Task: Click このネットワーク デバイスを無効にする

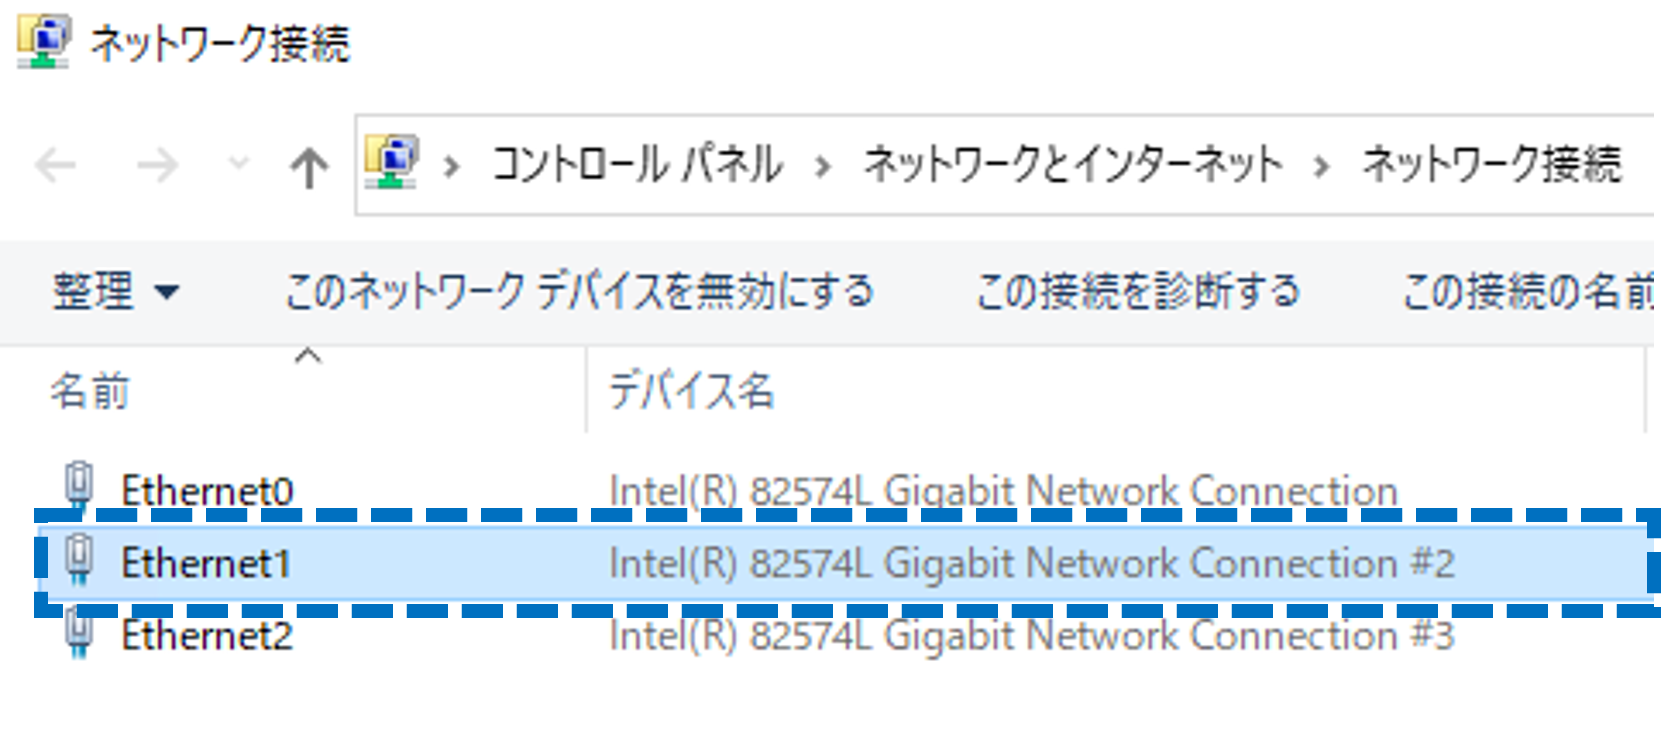Action: 579,291
